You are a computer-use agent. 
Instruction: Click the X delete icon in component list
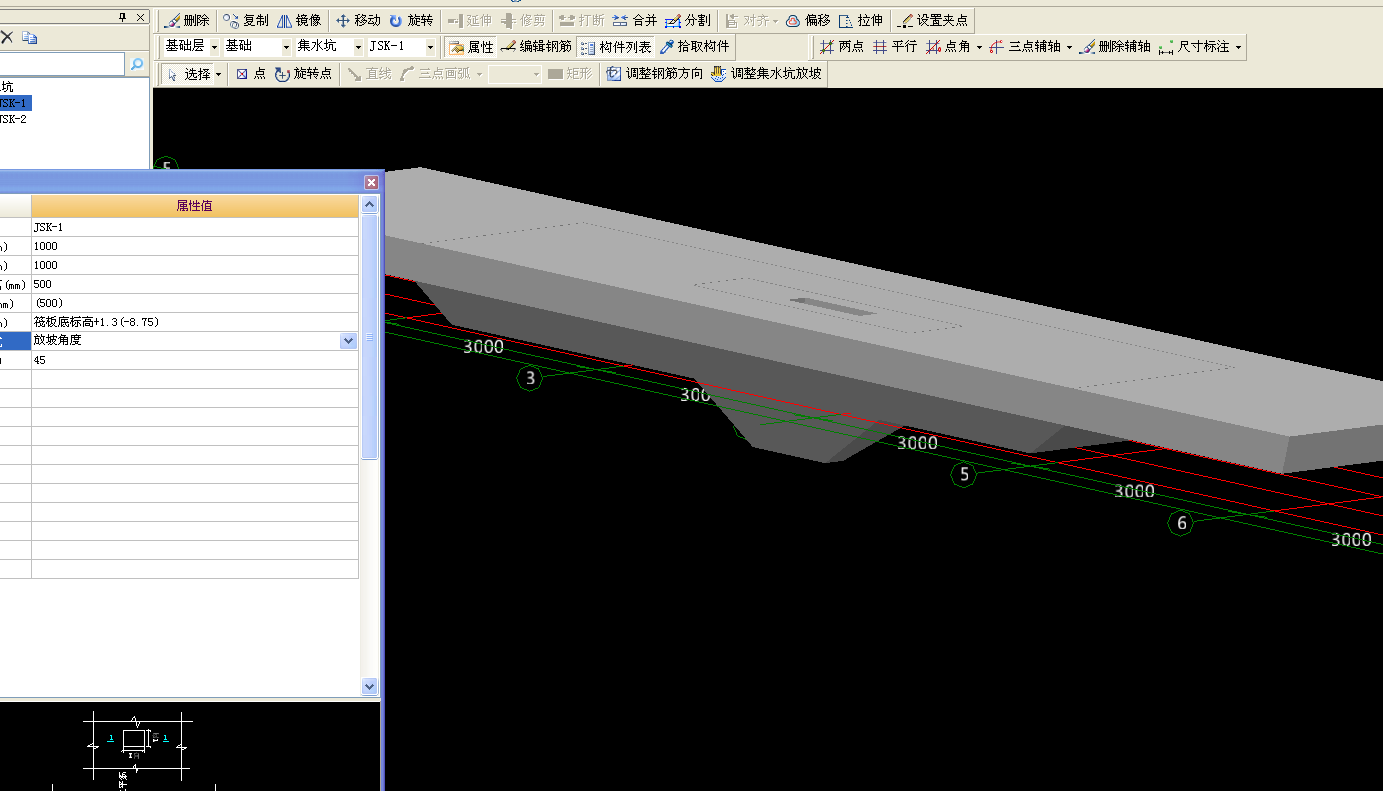tap(6, 37)
